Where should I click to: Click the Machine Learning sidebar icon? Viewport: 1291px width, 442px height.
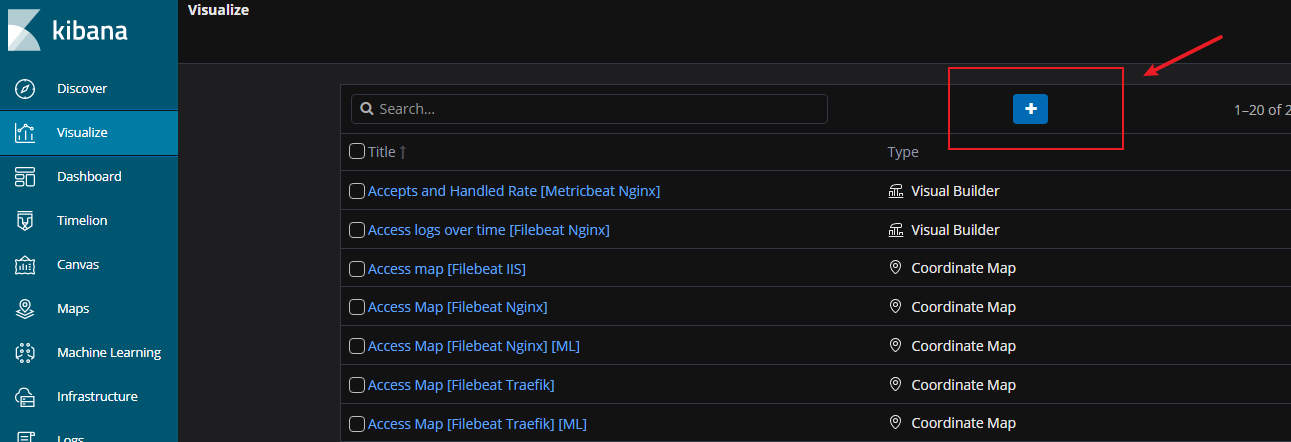point(26,353)
